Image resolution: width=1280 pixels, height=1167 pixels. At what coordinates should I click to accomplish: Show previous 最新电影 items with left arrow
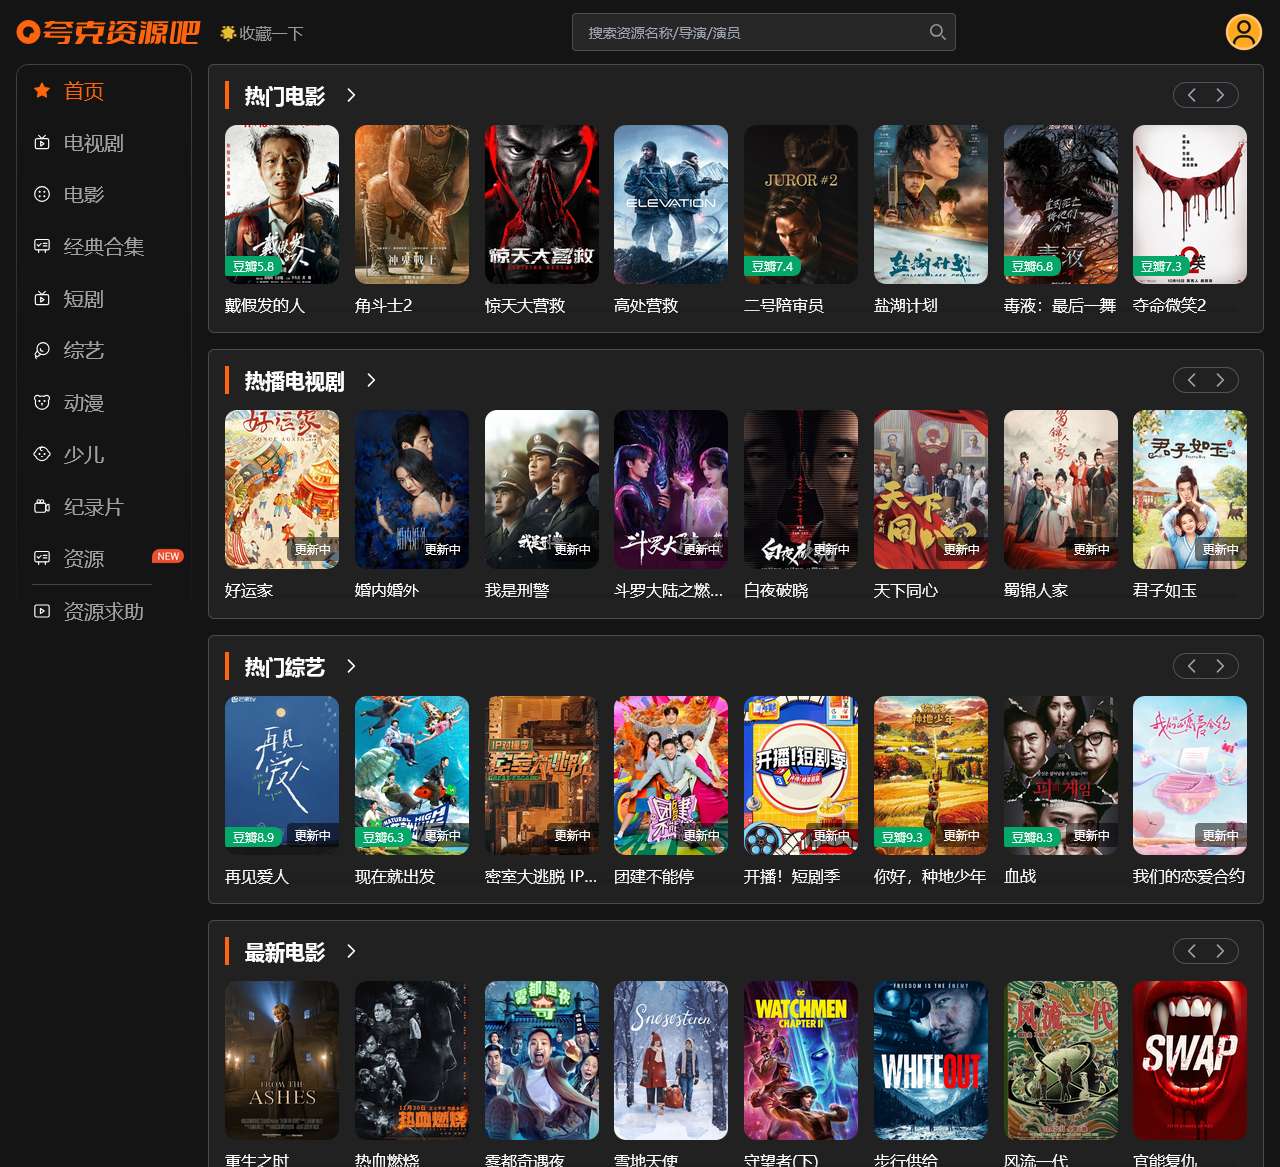point(1191,951)
